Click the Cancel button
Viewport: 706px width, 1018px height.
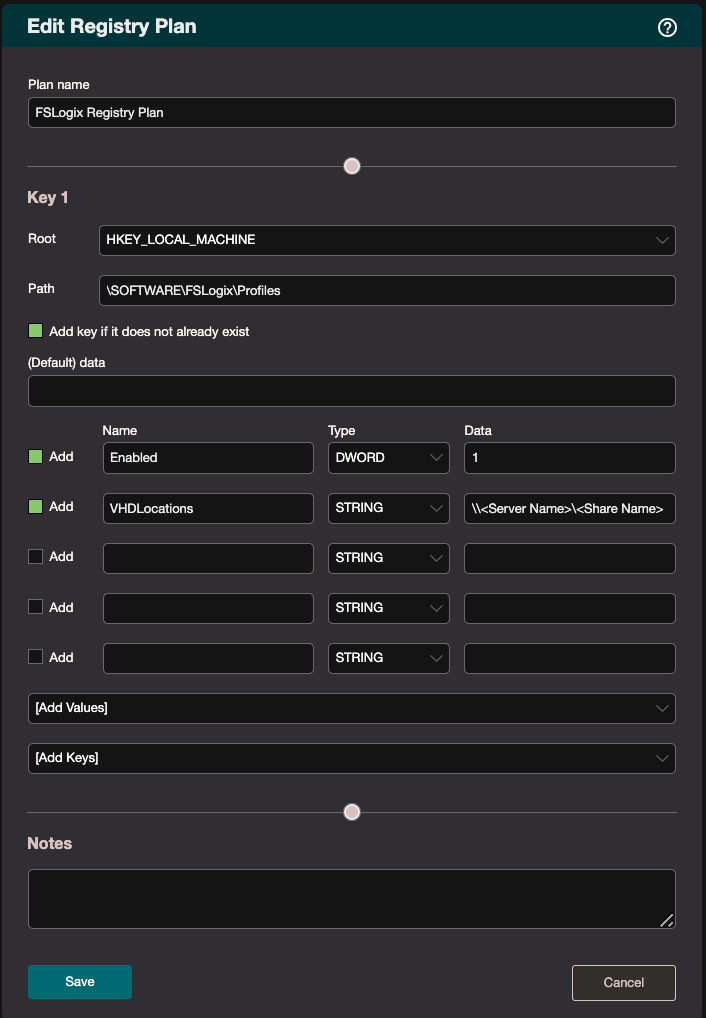[x=624, y=983]
